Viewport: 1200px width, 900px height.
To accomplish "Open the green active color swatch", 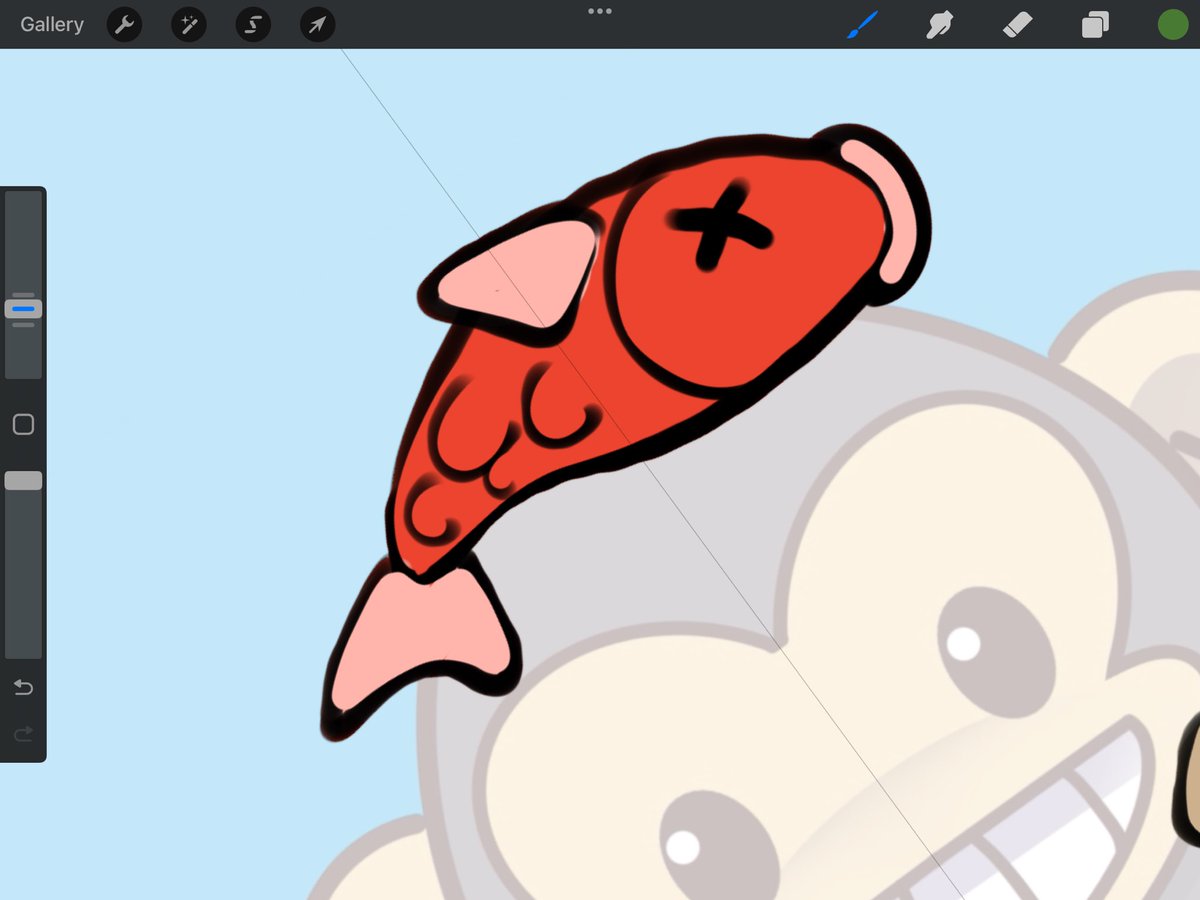I will pos(1172,24).
